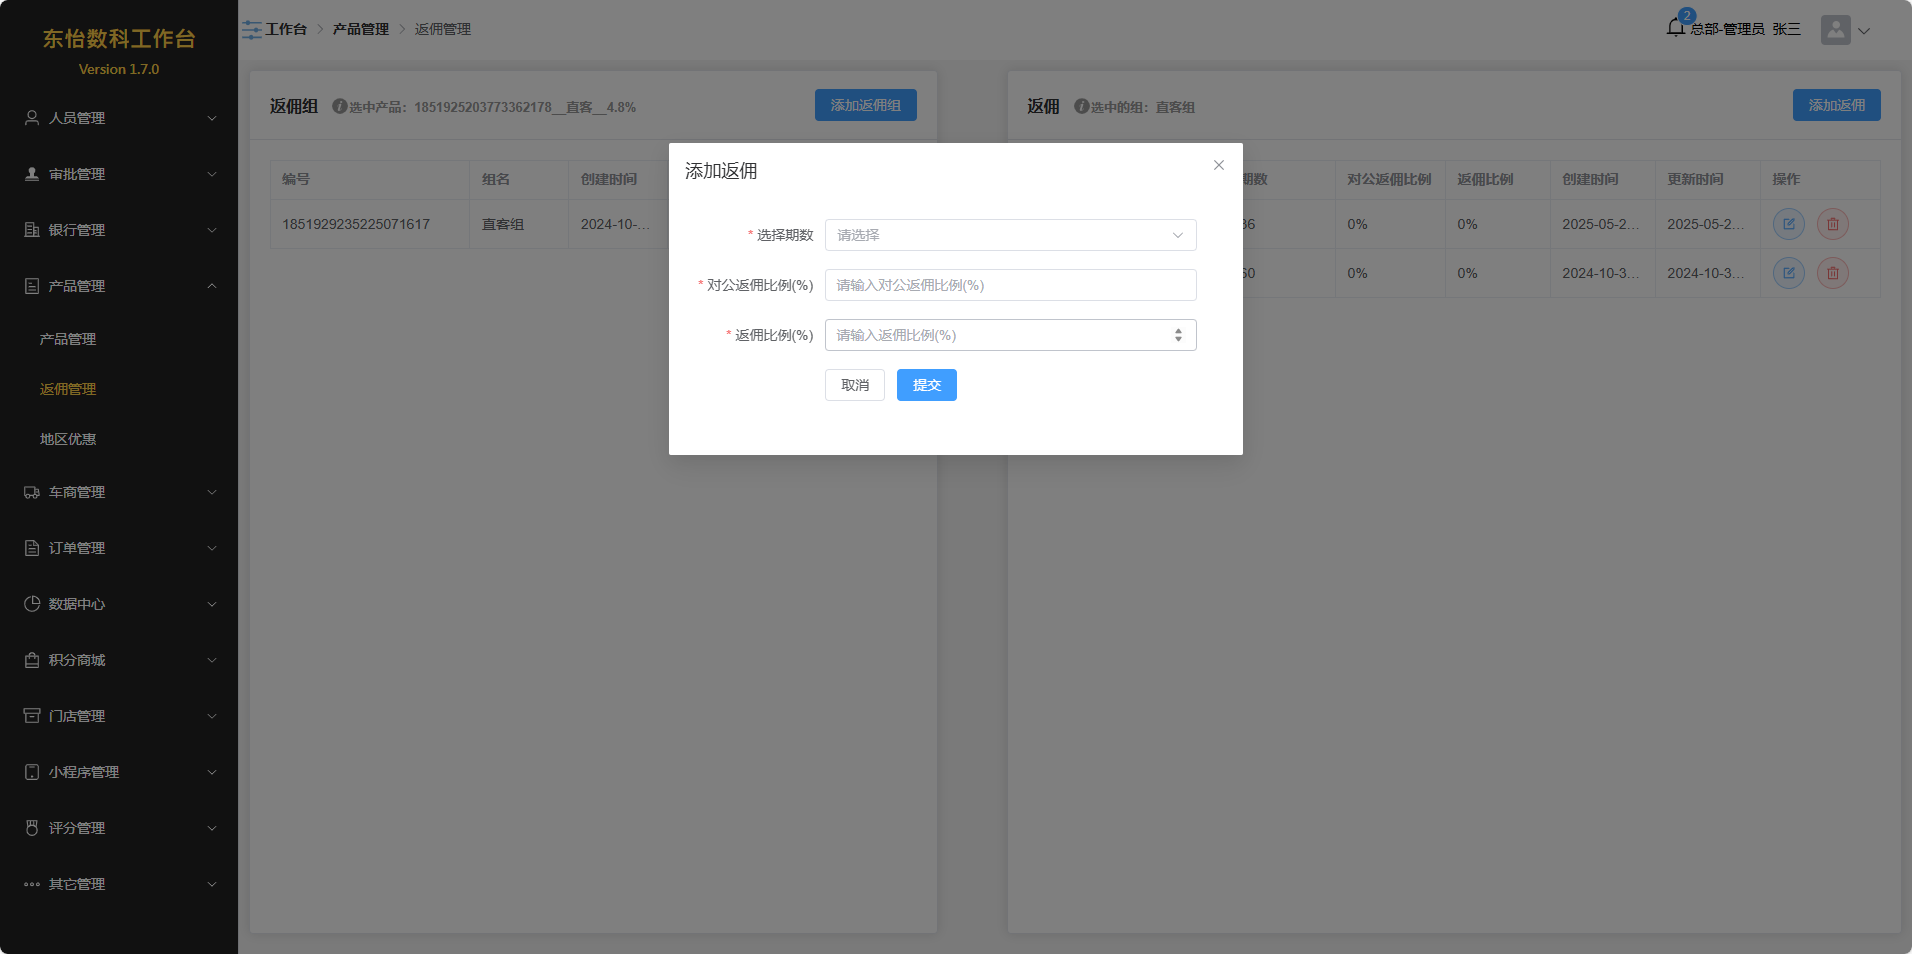Collapse the 产品管理 sidebar menu
Viewport: 1912px width, 954px height.
pyautogui.click(x=119, y=286)
